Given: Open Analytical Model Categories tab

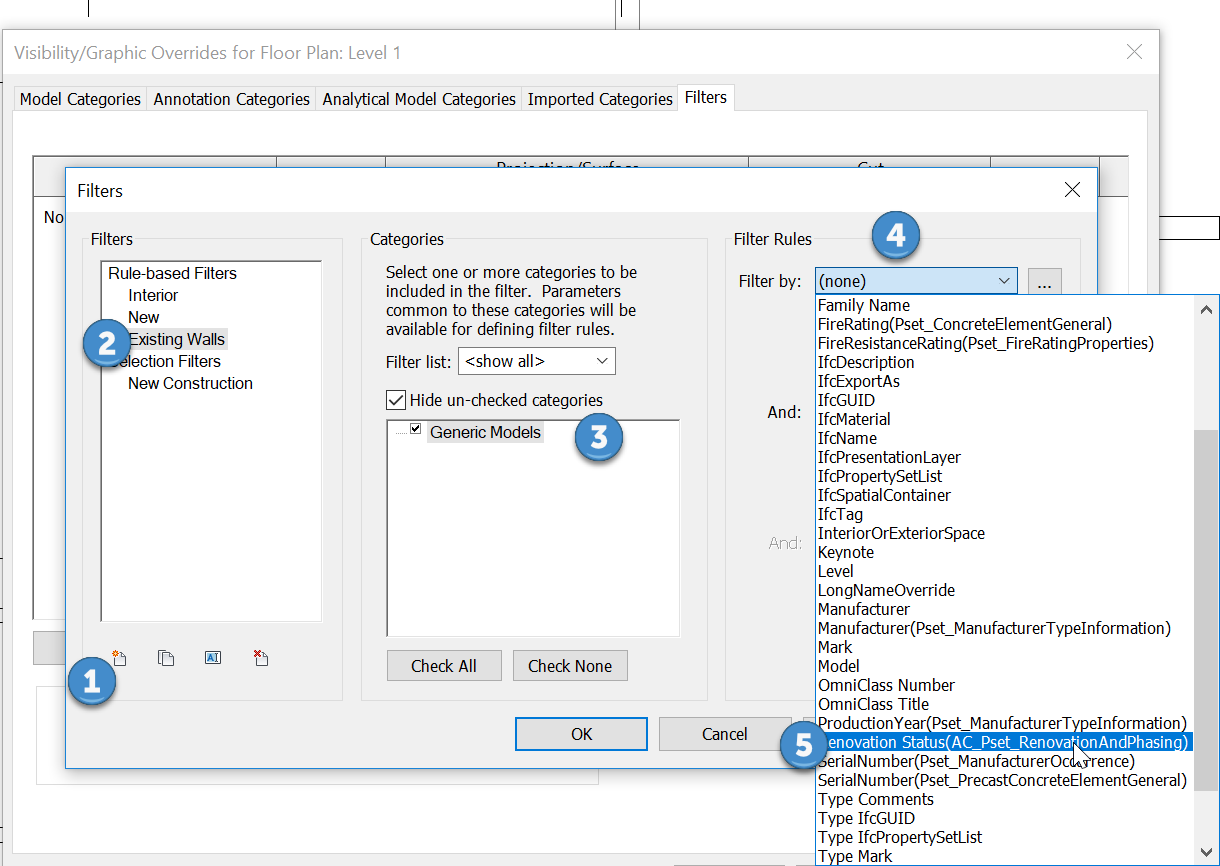Looking at the screenshot, I should point(419,99).
